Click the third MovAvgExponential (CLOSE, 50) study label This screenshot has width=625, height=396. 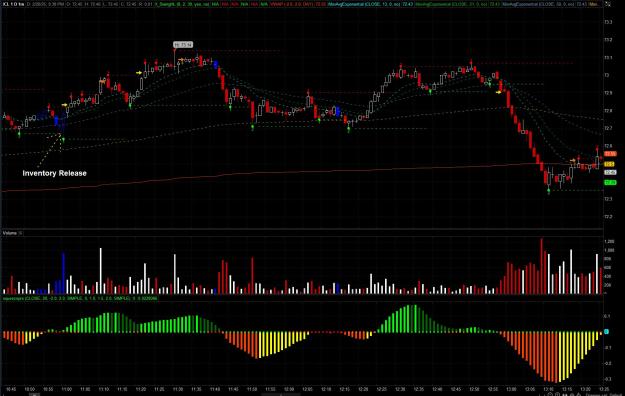coord(544,4)
